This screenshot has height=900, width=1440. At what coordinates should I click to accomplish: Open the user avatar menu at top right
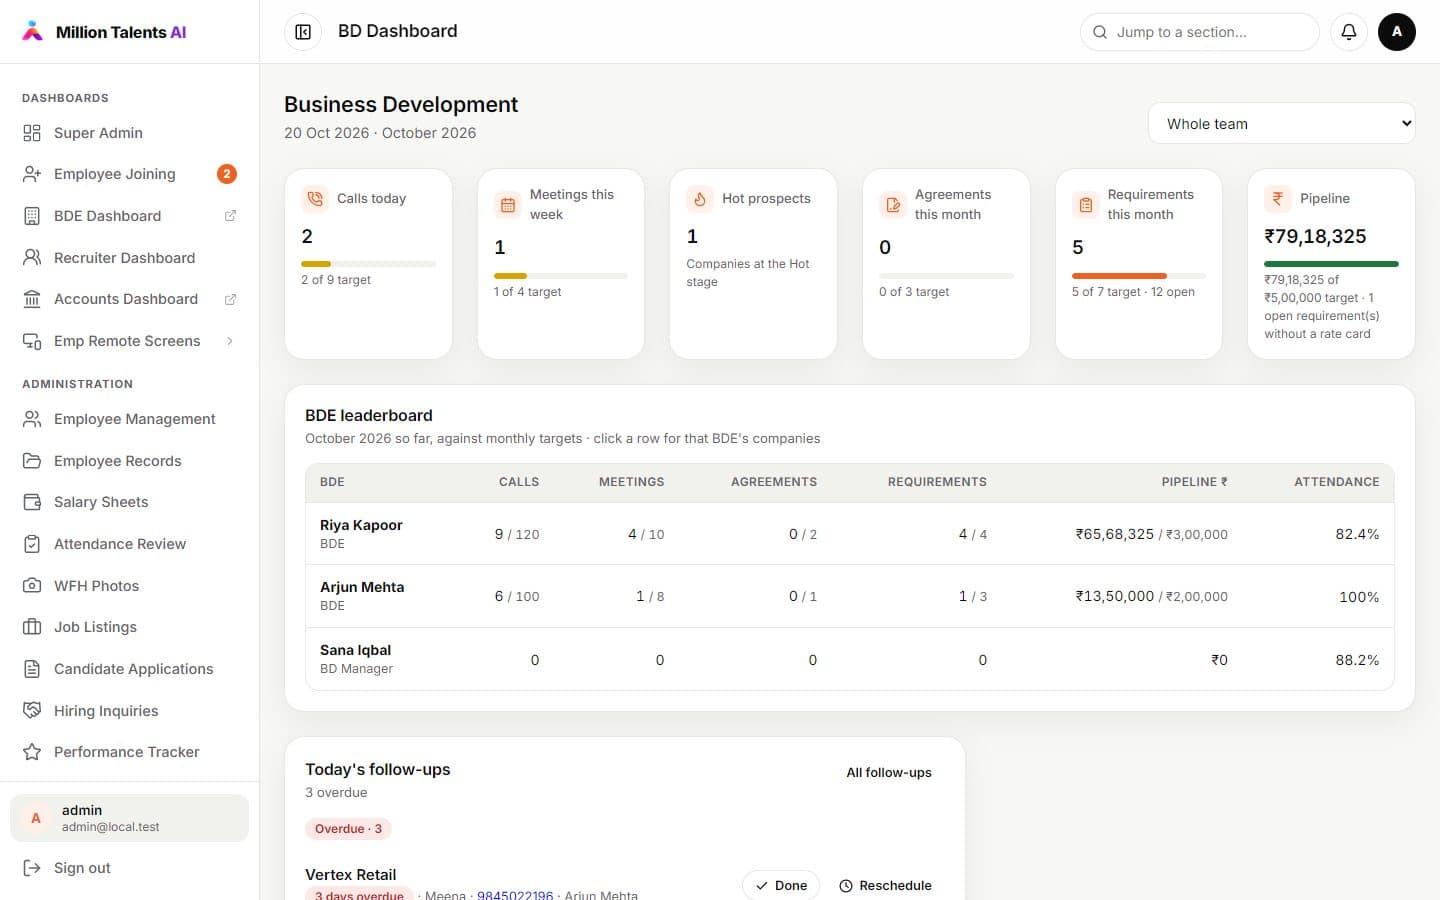(x=1397, y=32)
